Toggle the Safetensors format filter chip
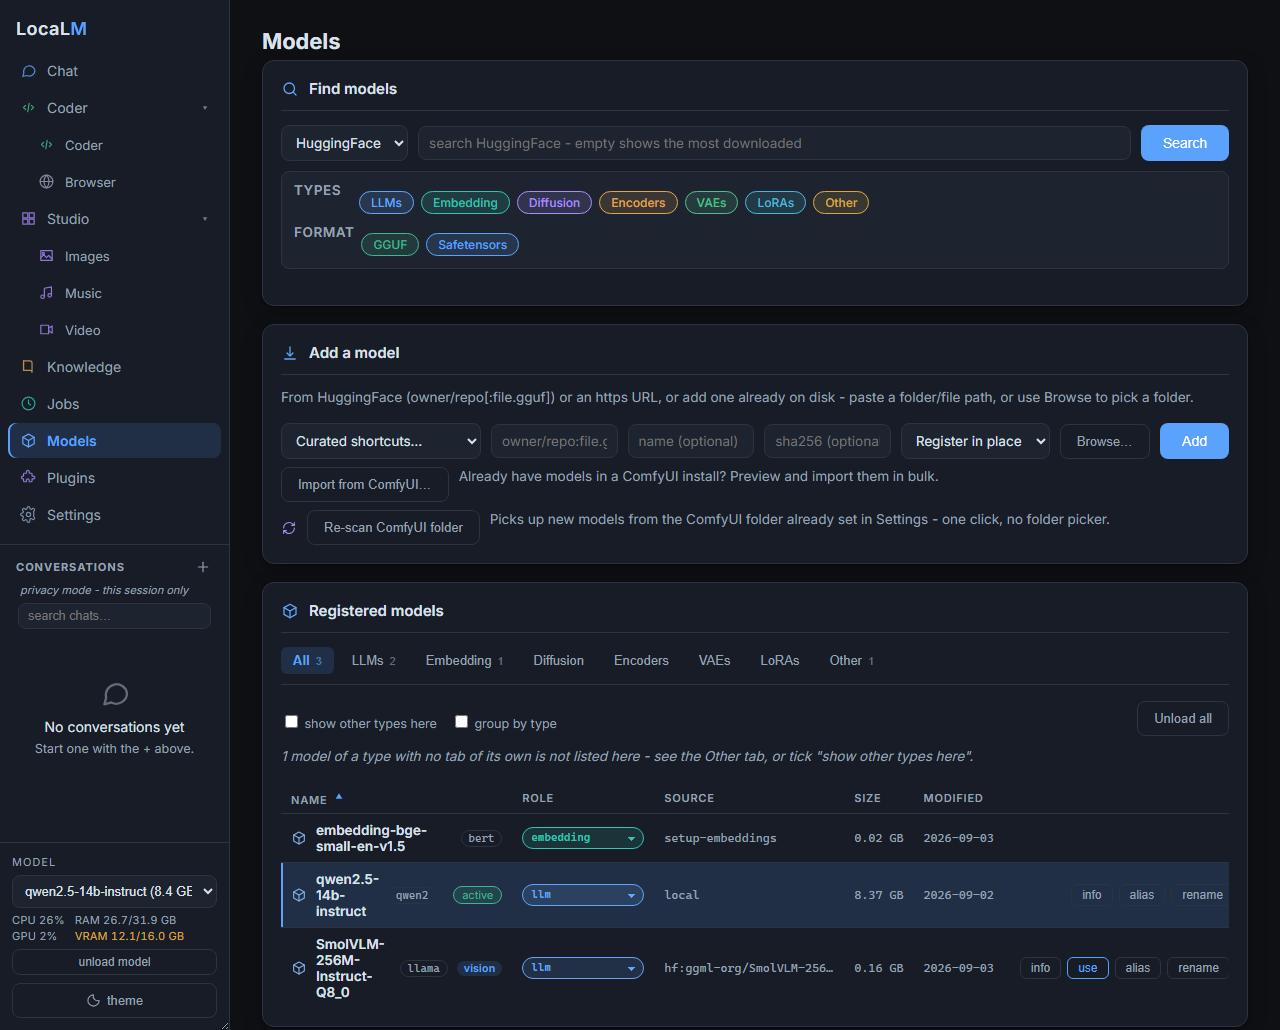This screenshot has height=1030, width=1280. click(472, 245)
